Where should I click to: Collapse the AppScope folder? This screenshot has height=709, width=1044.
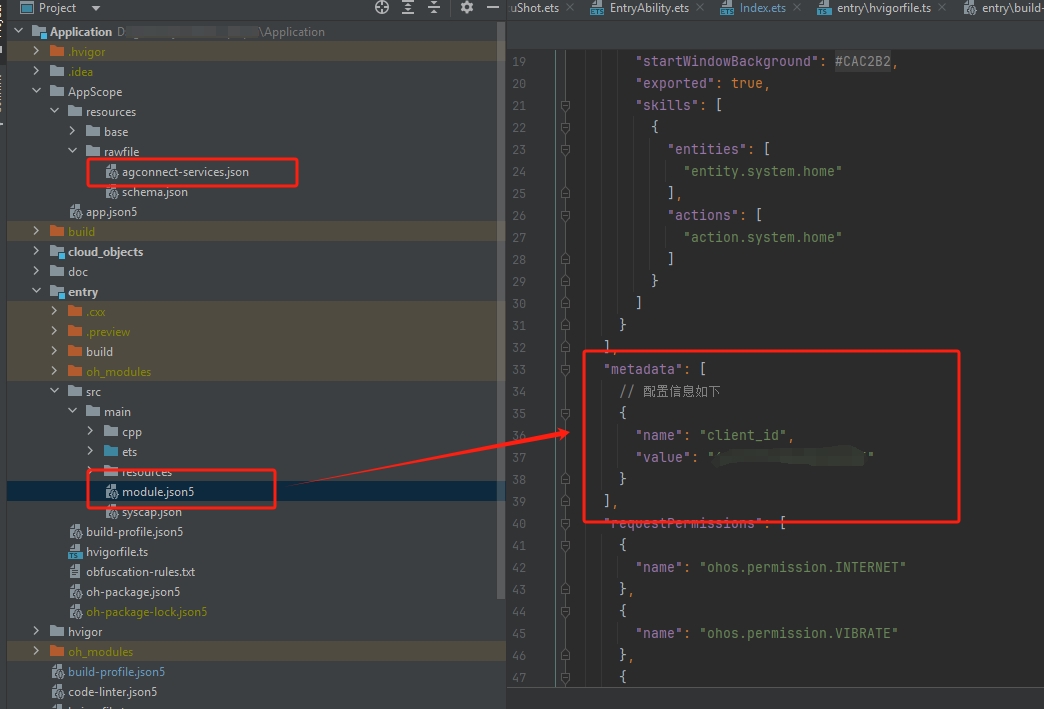37,91
